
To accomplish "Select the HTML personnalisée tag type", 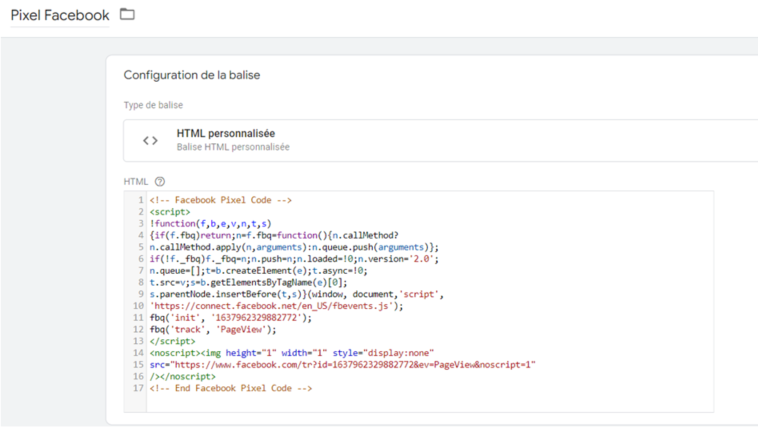I will [x=440, y=140].
